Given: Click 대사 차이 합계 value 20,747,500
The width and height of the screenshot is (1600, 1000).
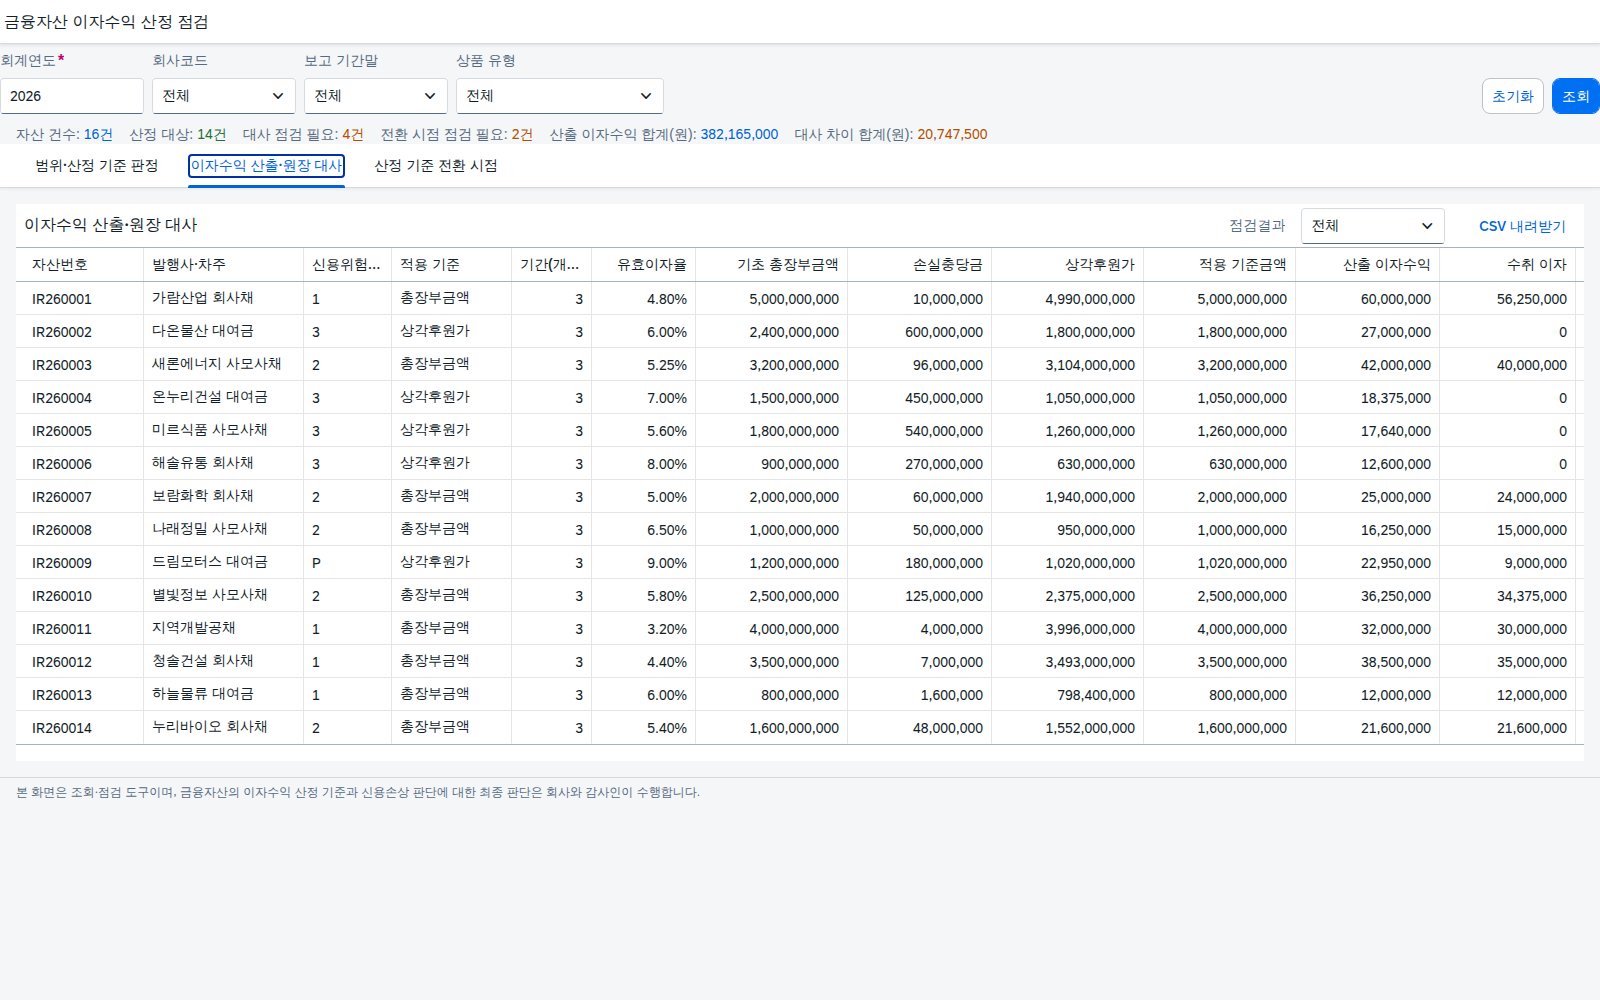Looking at the screenshot, I should click(952, 134).
